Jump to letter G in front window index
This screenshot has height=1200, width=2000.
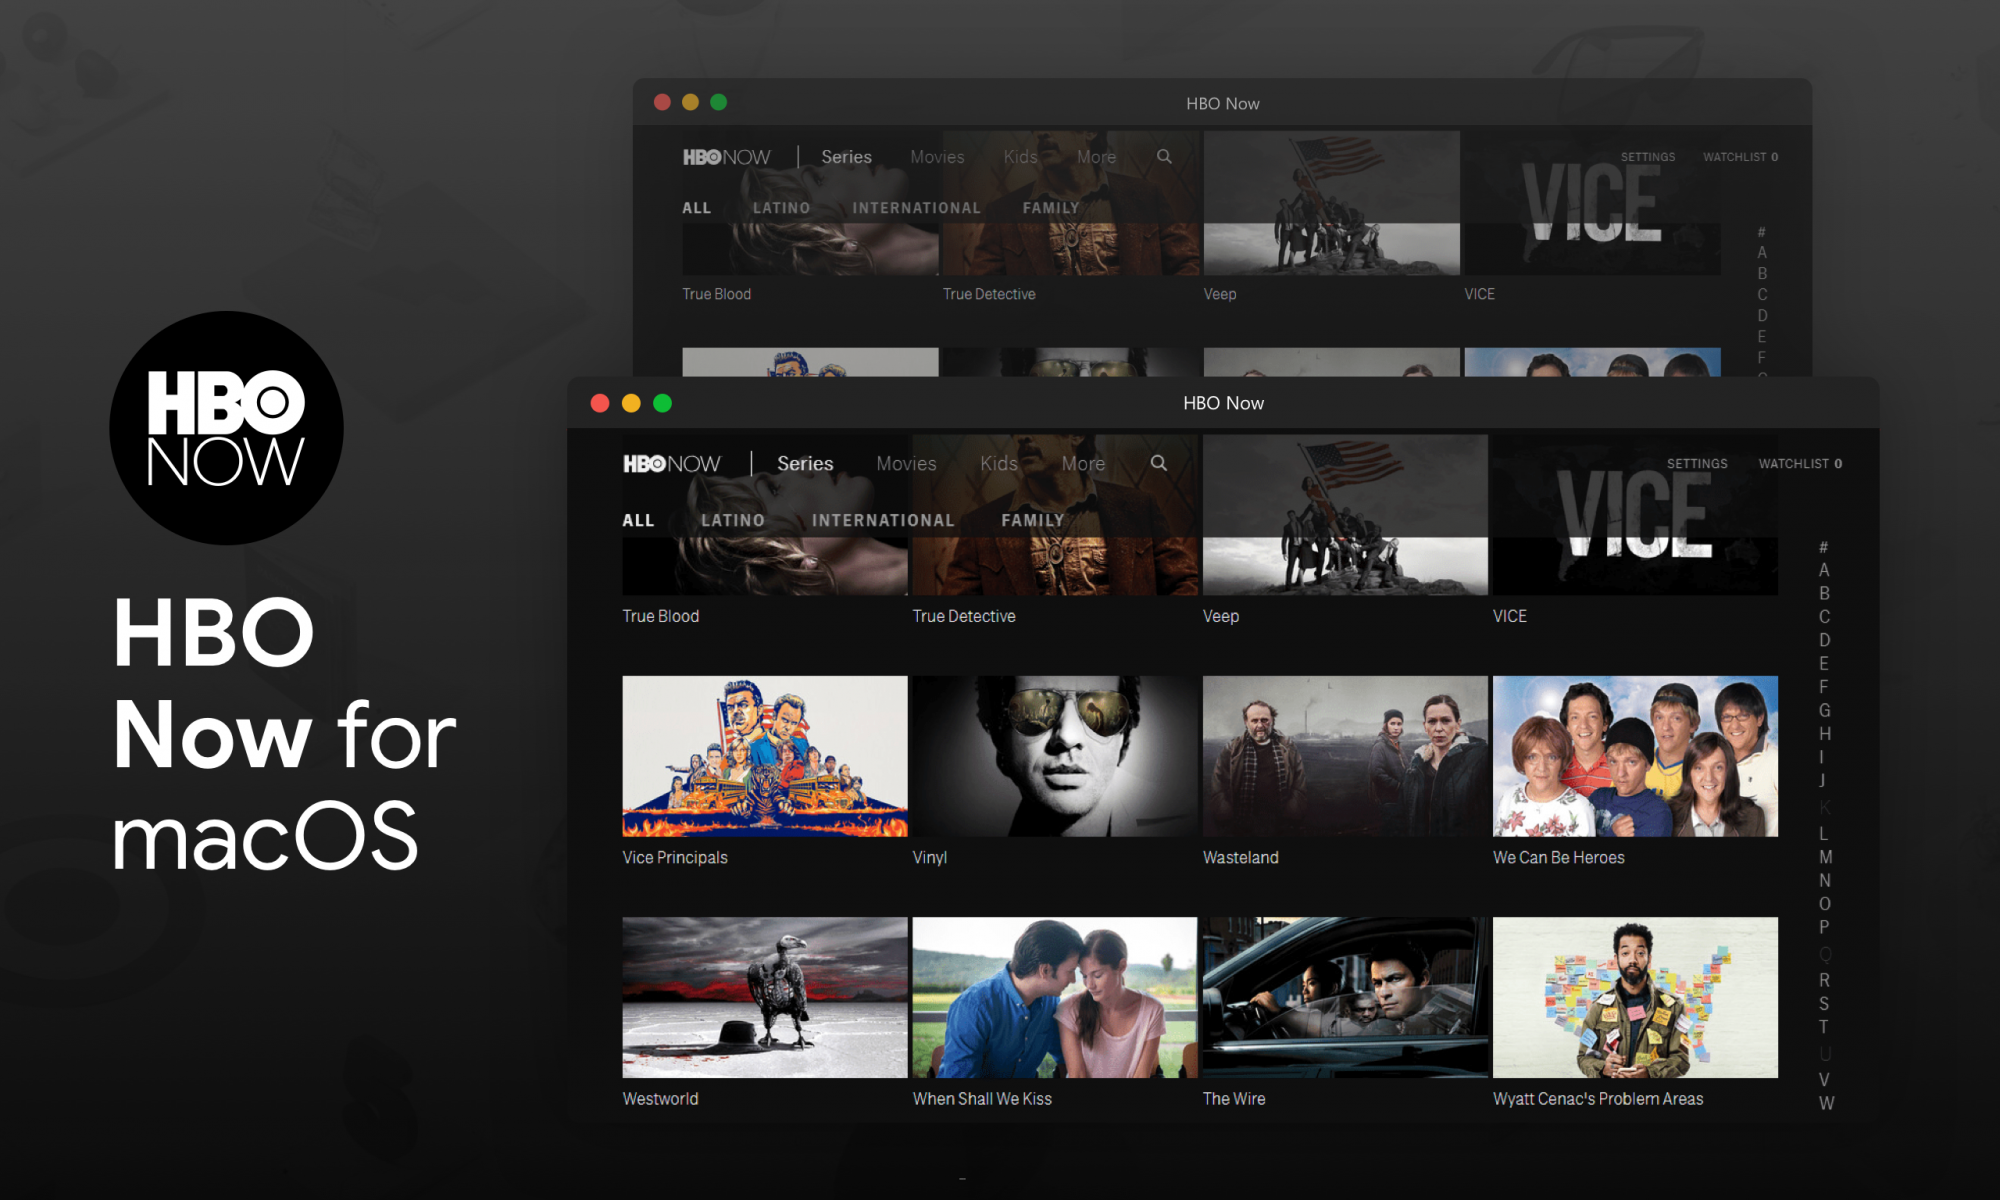pyautogui.click(x=1824, y=710)
